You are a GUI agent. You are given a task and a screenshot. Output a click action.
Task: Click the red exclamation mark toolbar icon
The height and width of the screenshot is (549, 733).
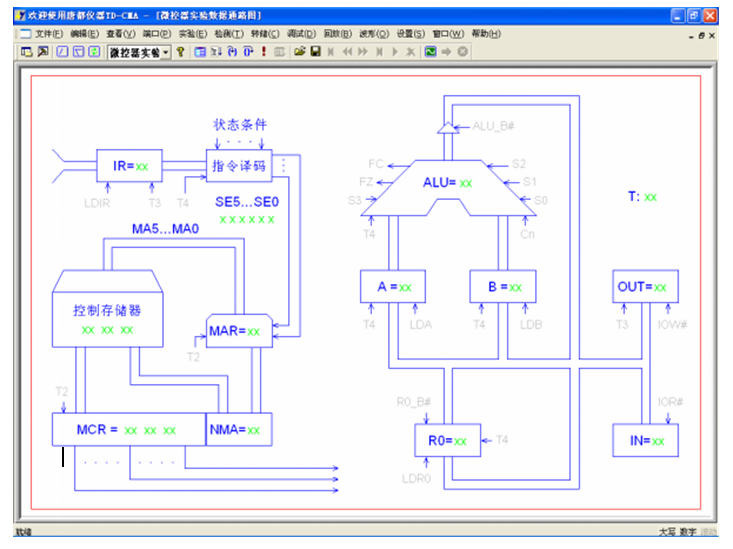coord(264,52)
